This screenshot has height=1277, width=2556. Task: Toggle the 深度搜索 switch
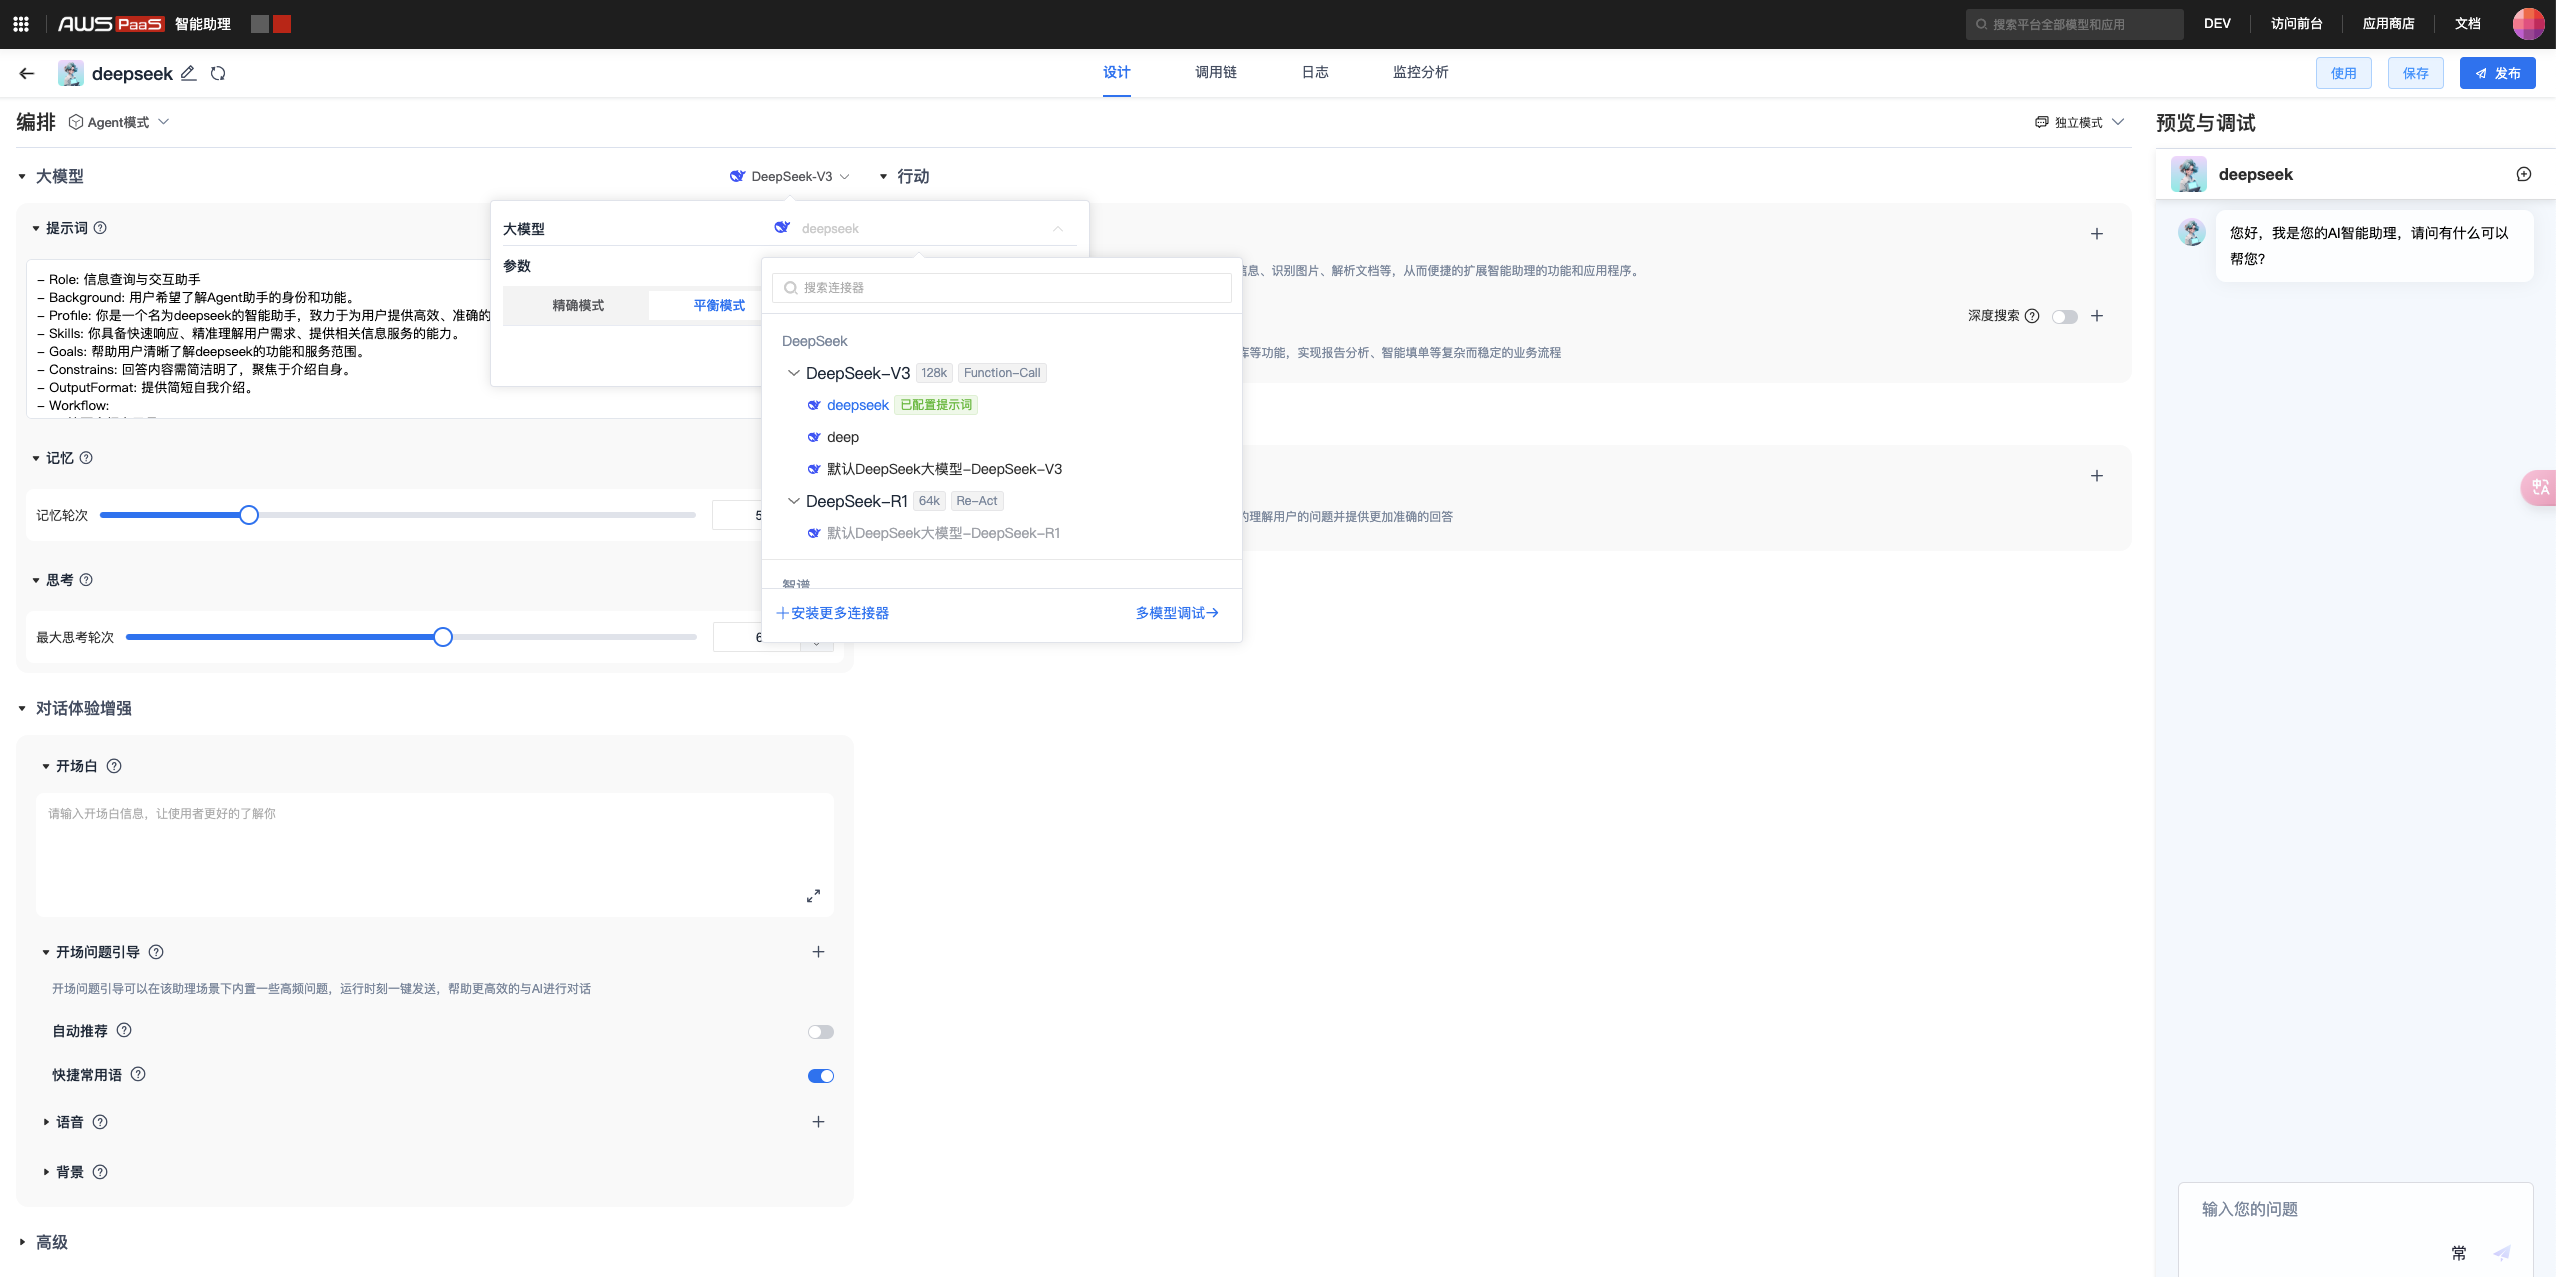pos(2065,317)
